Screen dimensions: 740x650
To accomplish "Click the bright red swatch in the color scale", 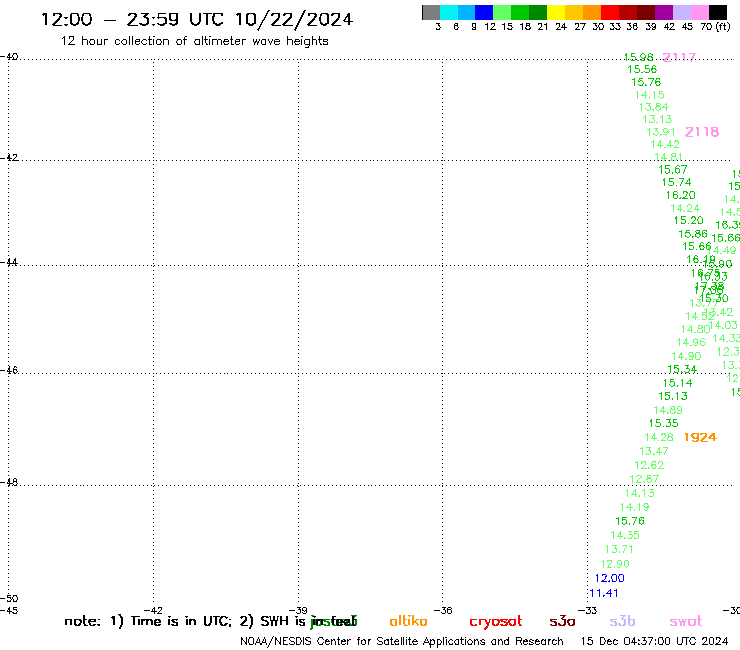I will pos(610,12).
